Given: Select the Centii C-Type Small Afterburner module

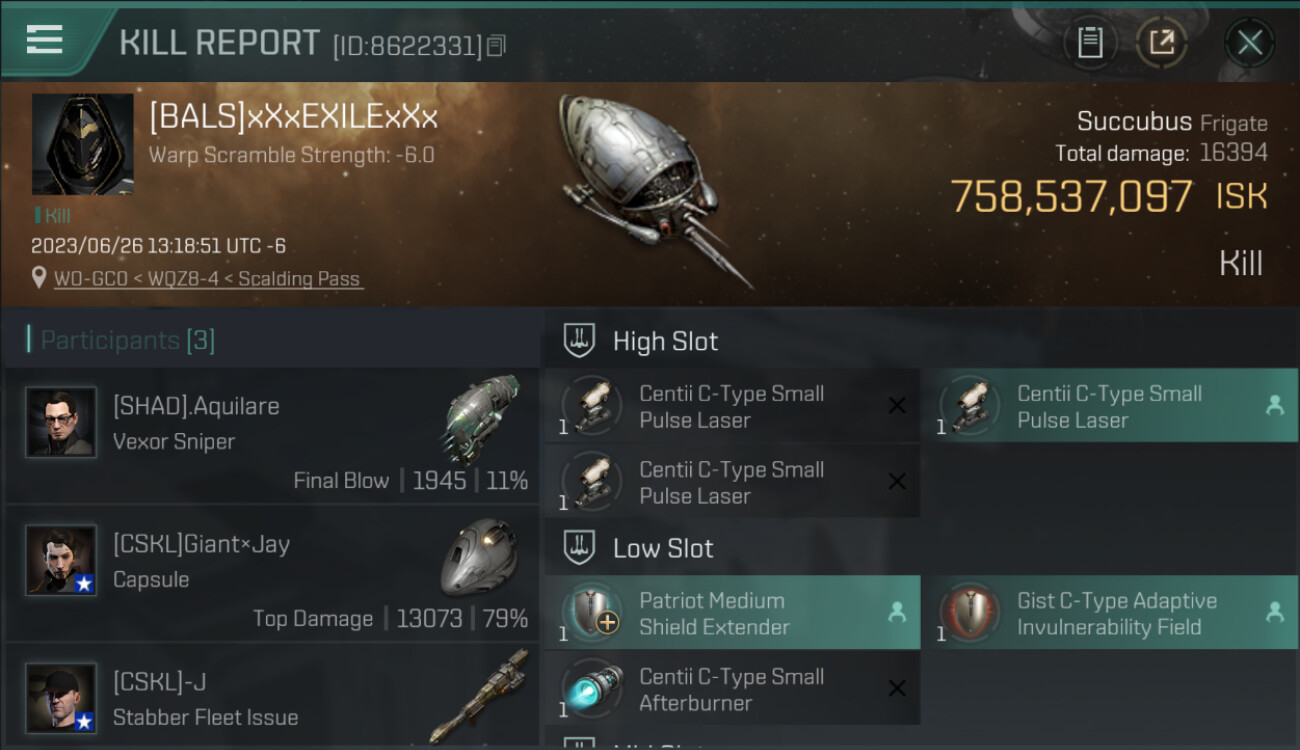Looking at the screenshot, I should [732, 689].
